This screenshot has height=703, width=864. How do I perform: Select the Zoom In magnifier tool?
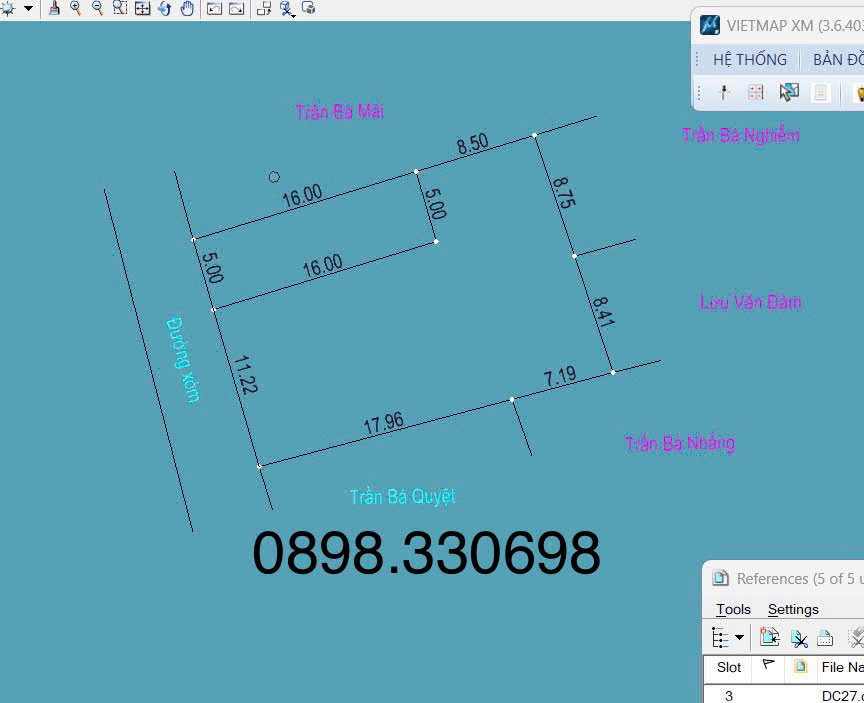click(76, 8)
